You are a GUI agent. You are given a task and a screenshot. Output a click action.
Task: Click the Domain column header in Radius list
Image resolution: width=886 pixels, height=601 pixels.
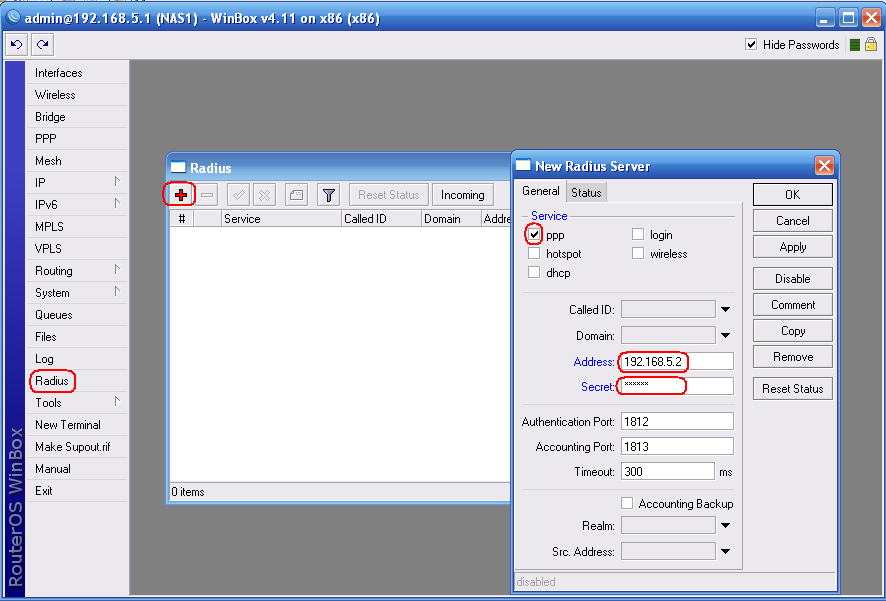[451, 219]
